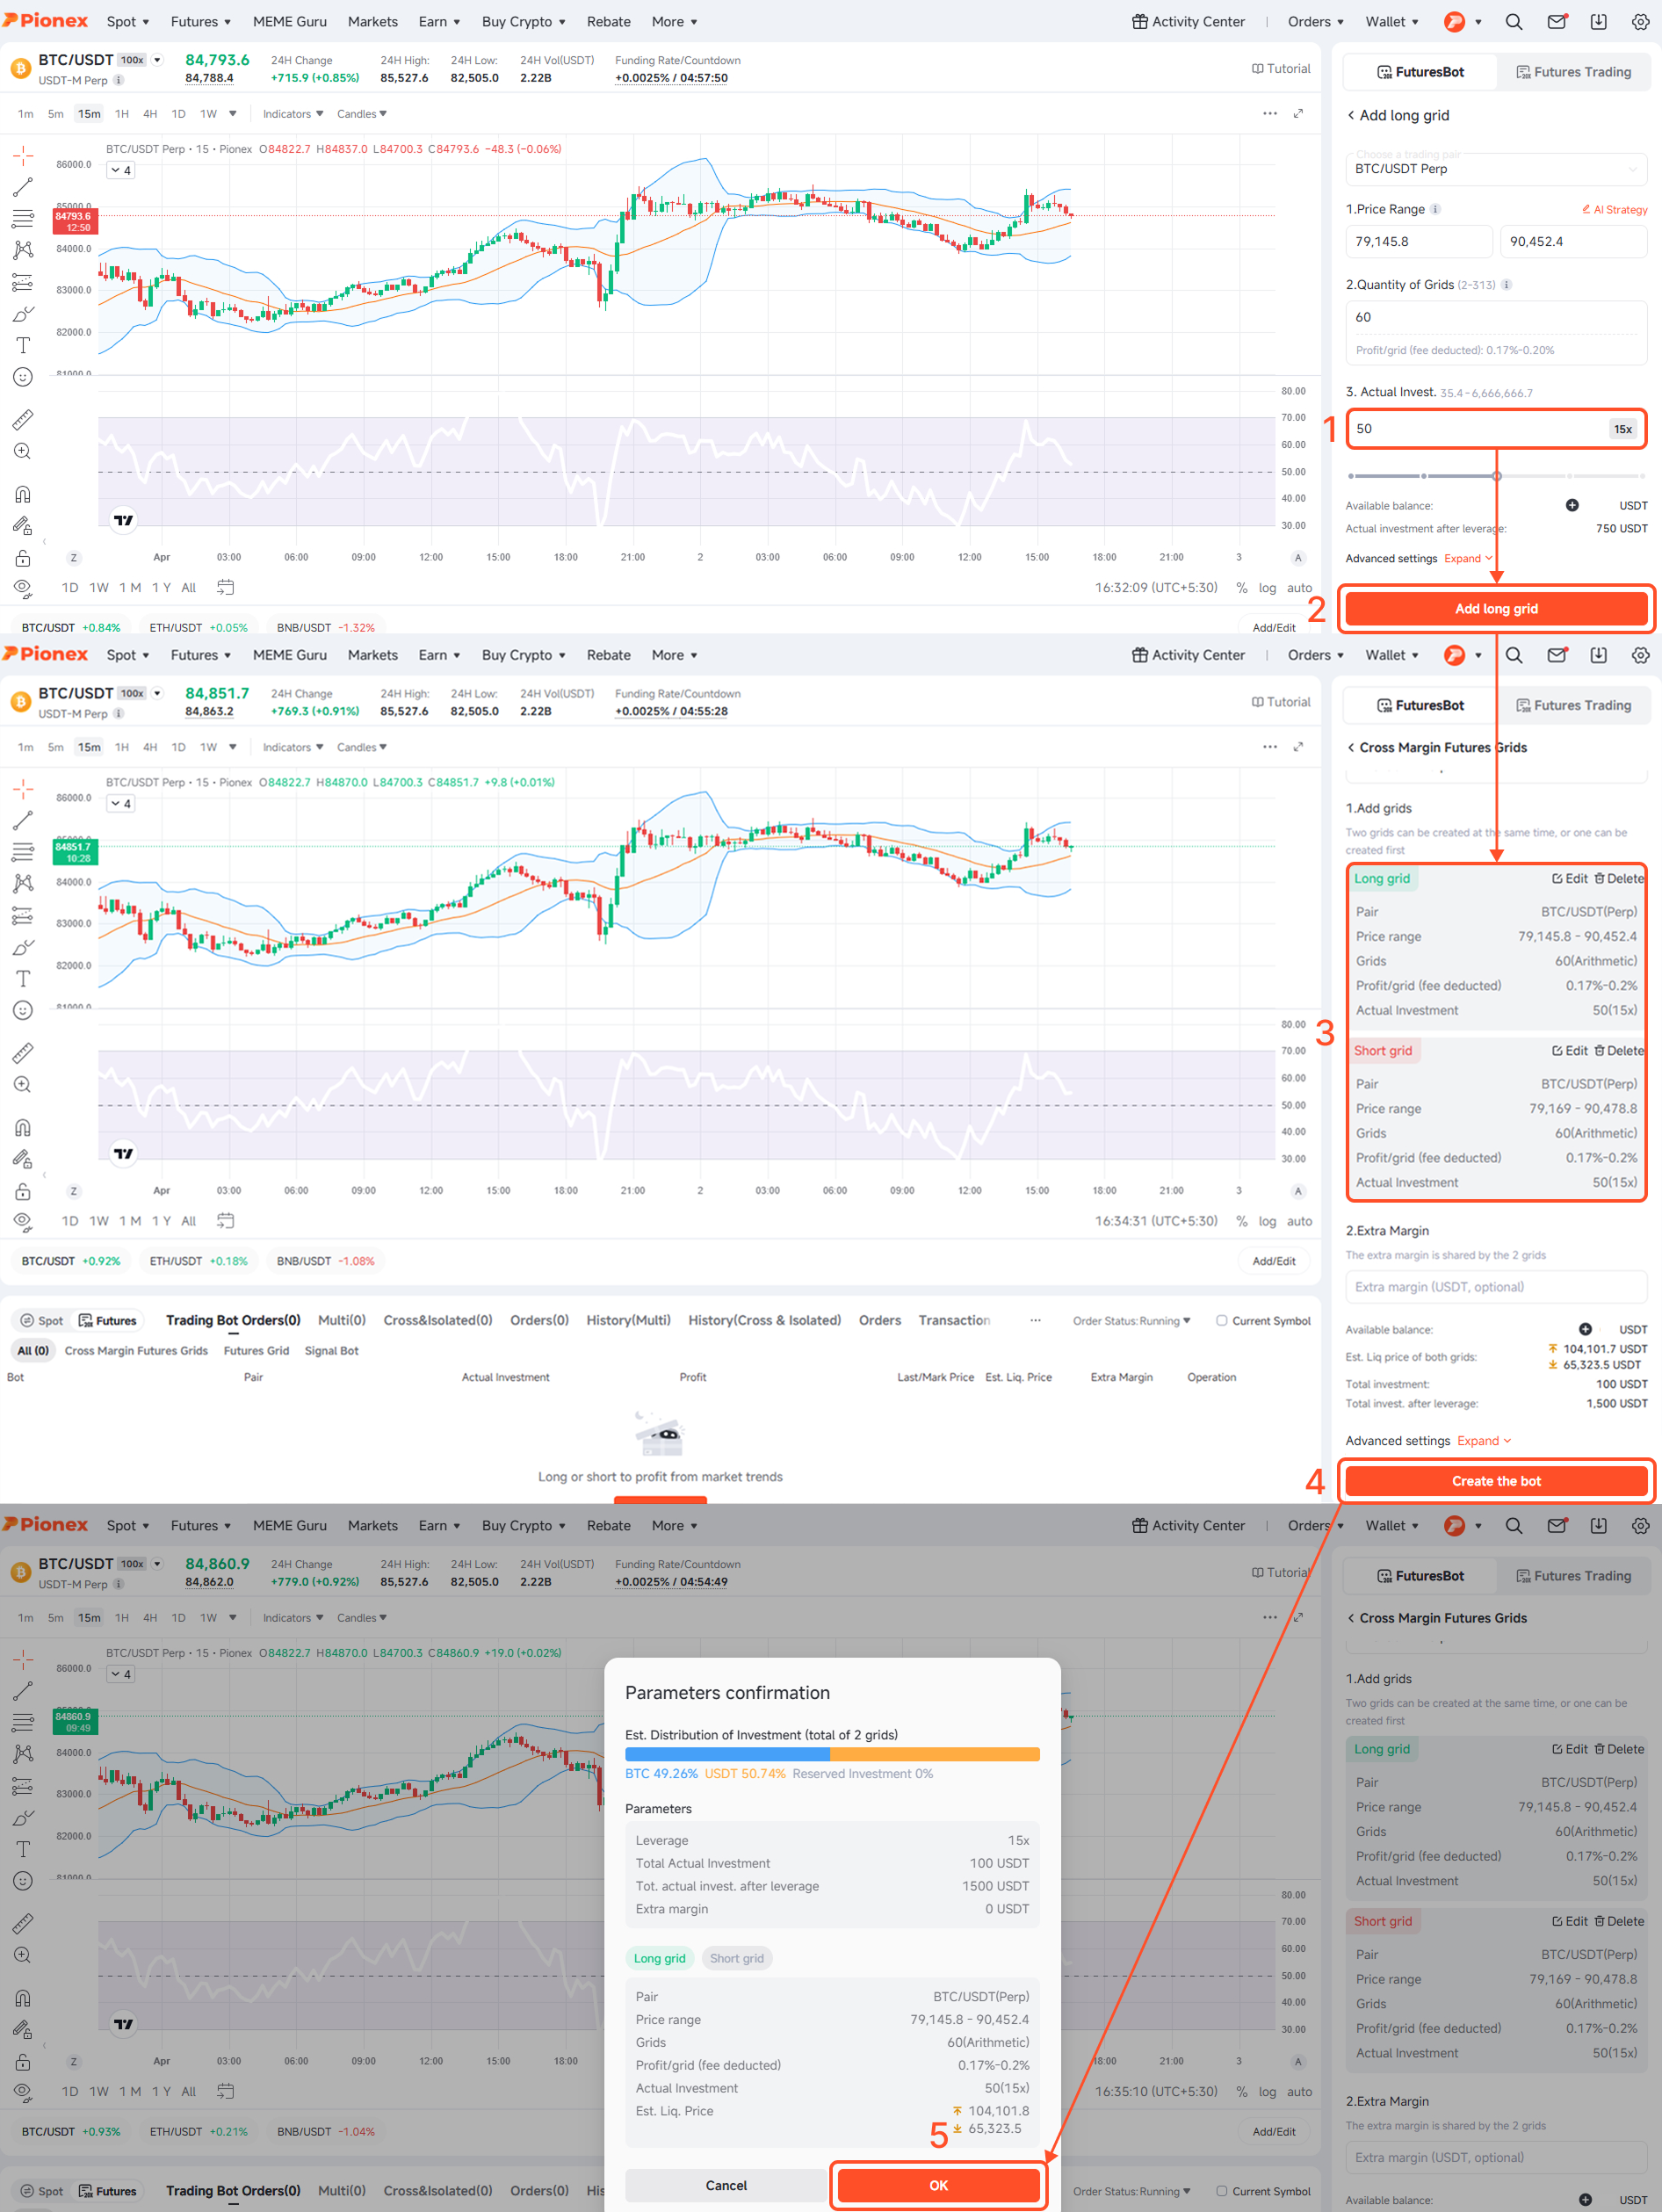Toggle log scale beside 16:32:09 clock
This screenshot has width=1662, height=2212.
tap(1267, 588)
